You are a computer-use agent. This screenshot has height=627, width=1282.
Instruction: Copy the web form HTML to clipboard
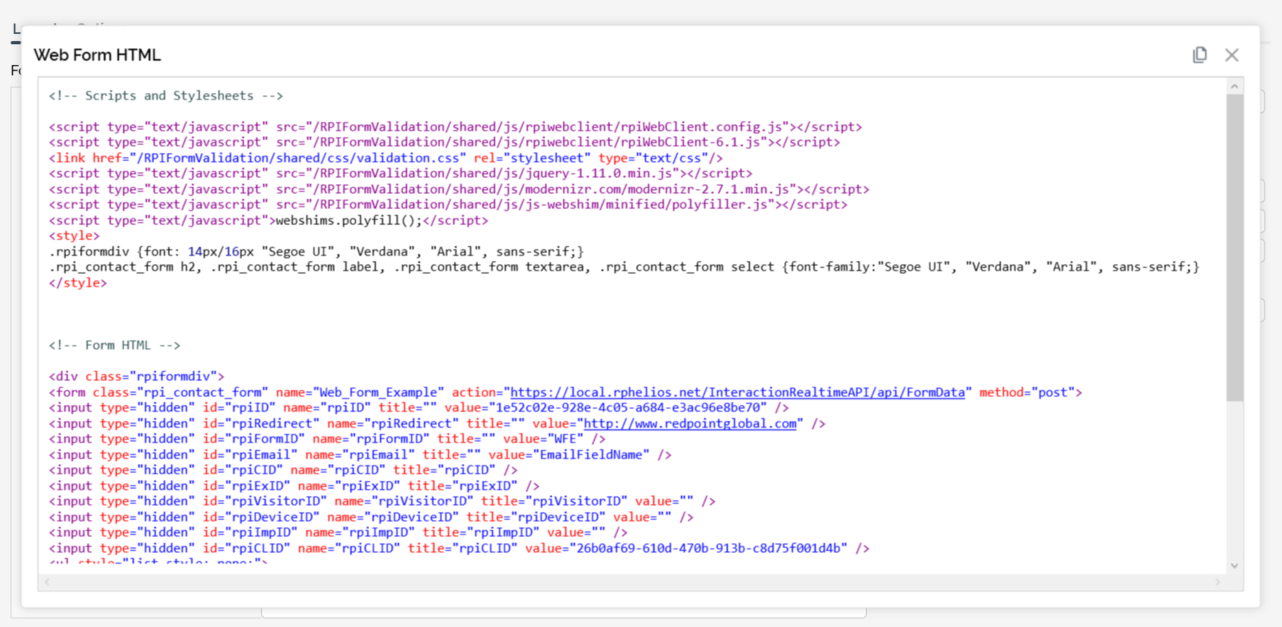1200,55
